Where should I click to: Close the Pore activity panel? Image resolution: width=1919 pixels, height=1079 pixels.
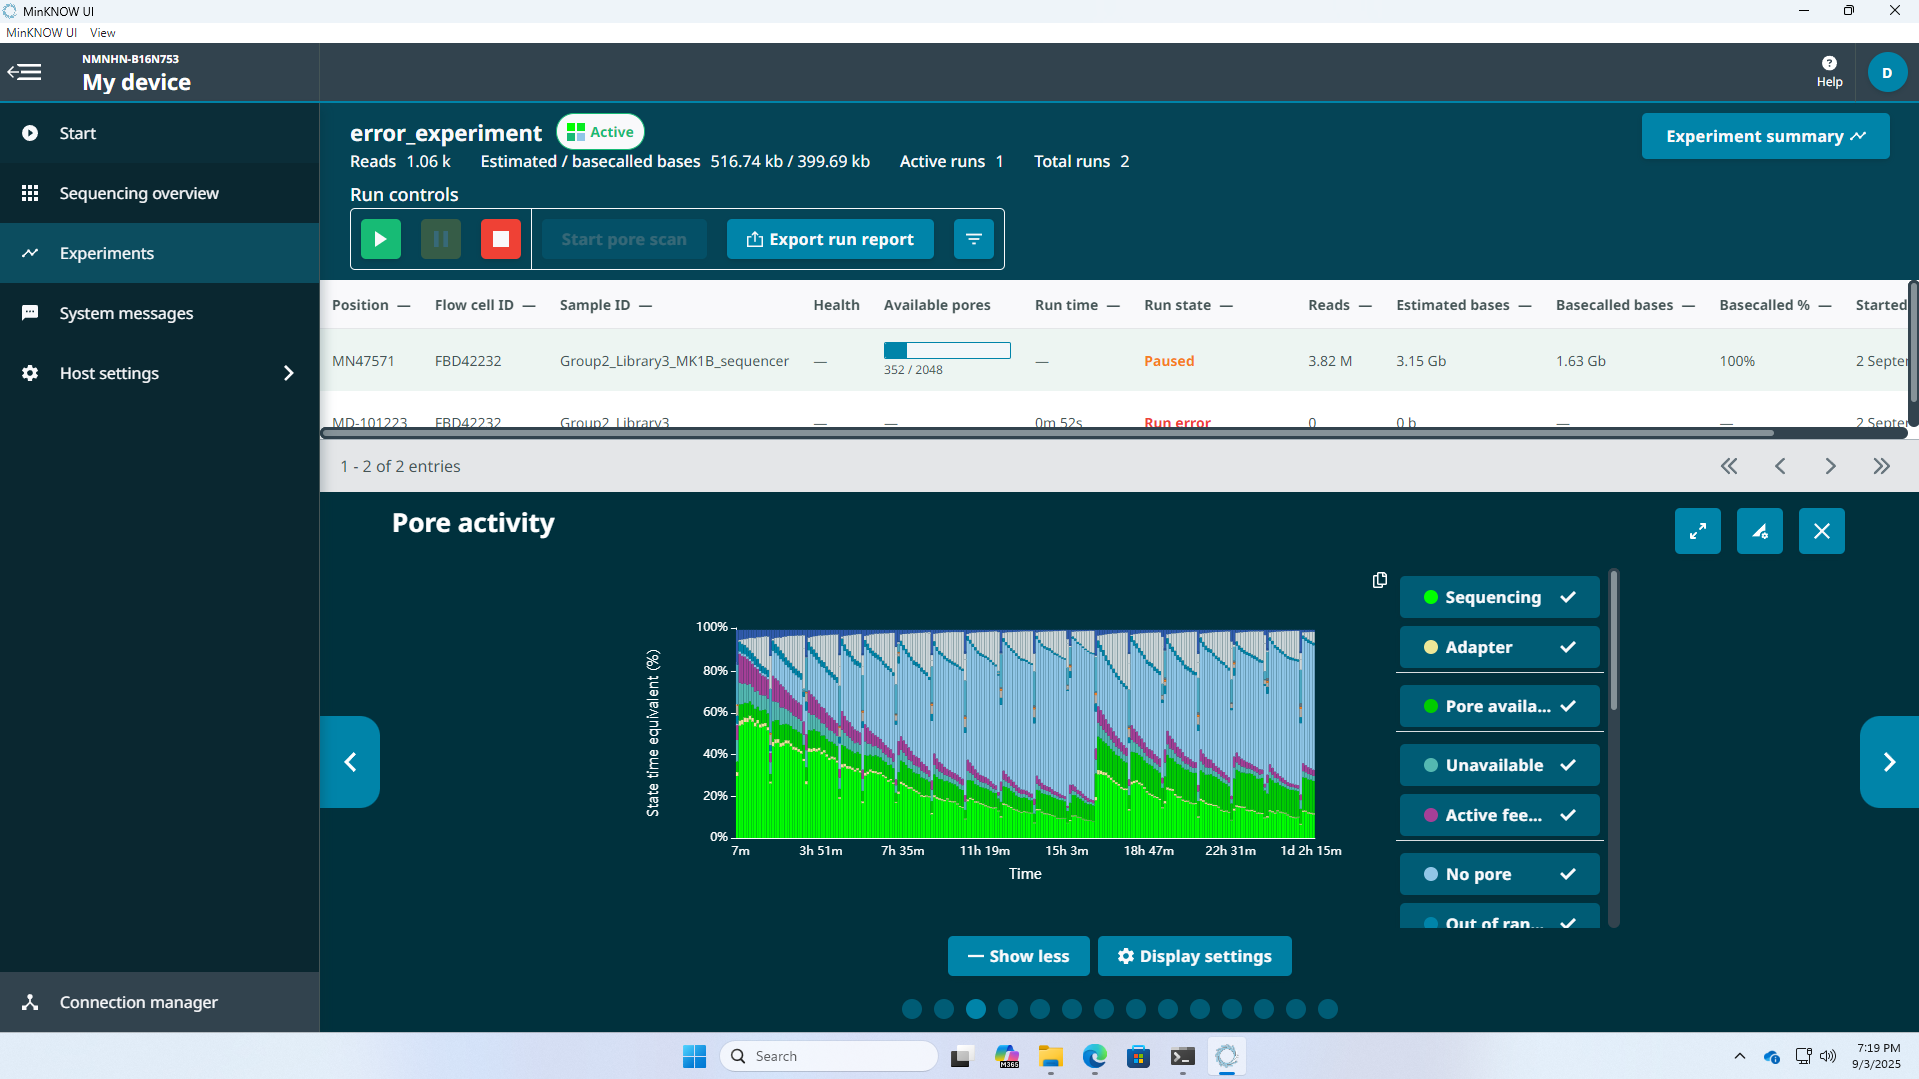1821,531
